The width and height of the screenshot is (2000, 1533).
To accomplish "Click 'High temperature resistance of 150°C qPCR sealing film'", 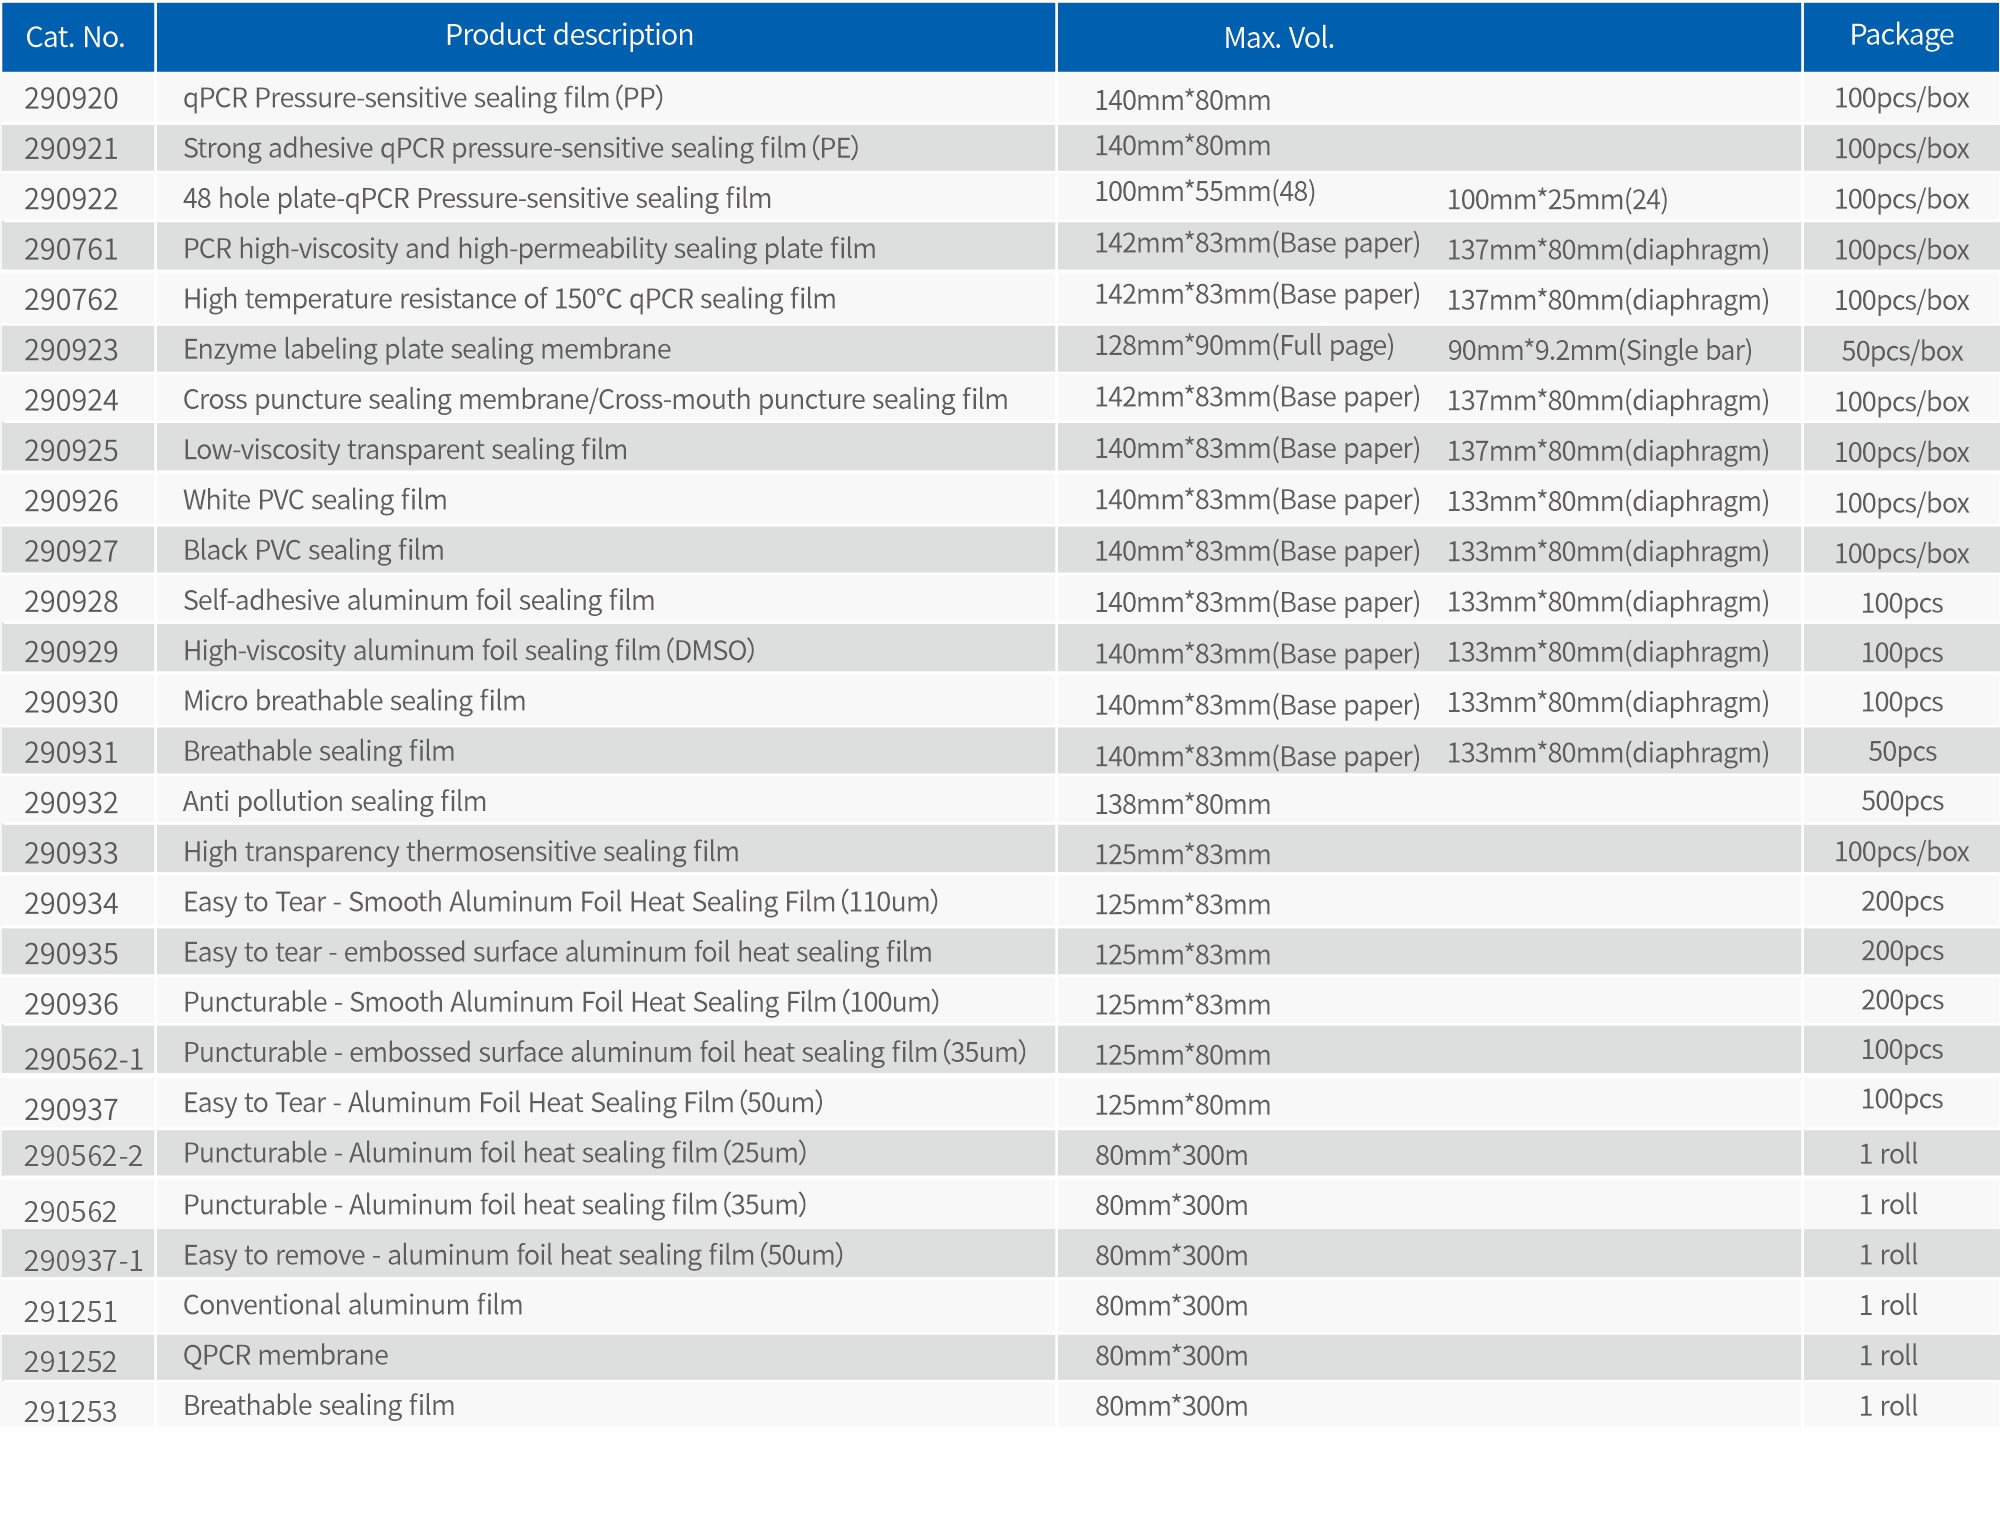I will (x=509, y=299).
